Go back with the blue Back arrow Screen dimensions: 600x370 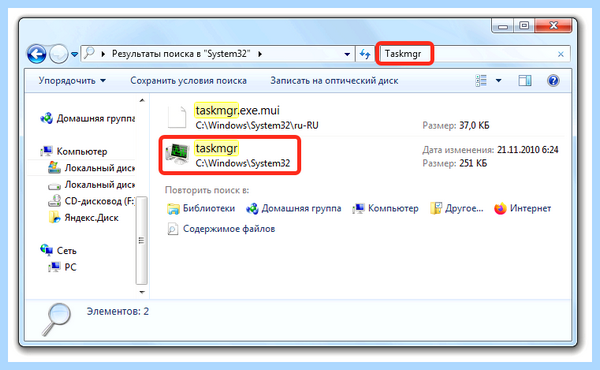coord(36,54)
